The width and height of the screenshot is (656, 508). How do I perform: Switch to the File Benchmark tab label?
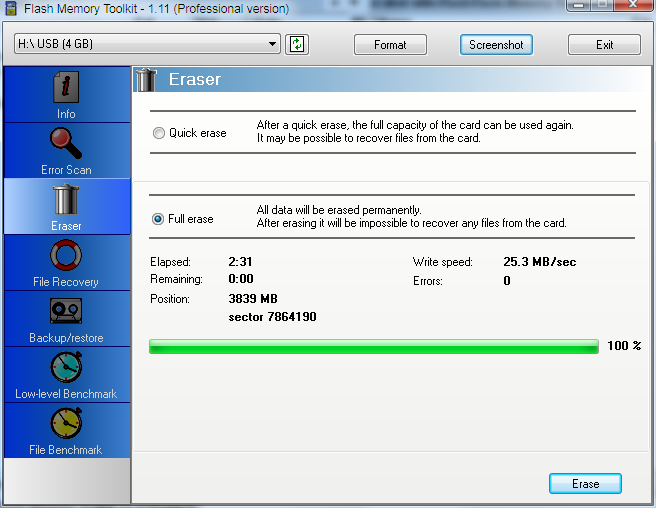pyautogui.click(x=66, y=450)
